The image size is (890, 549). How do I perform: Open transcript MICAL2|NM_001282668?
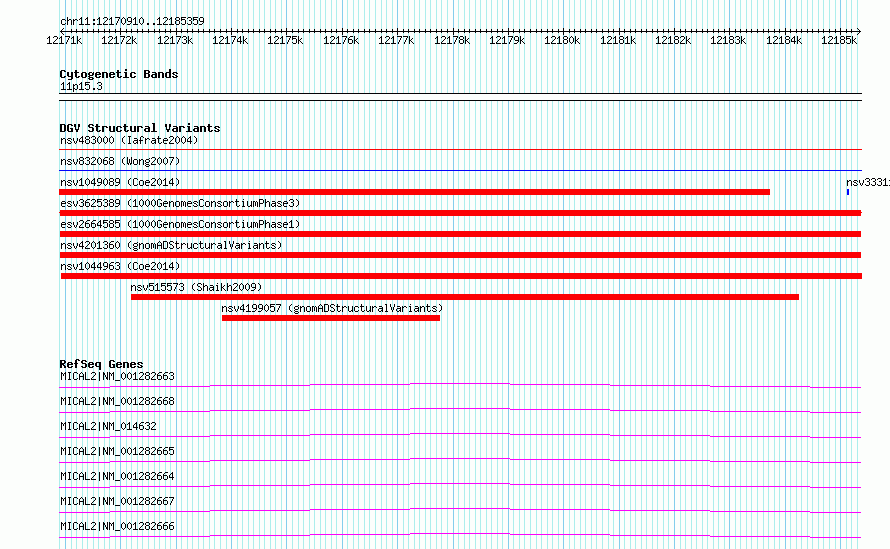[x=117, y=401]
